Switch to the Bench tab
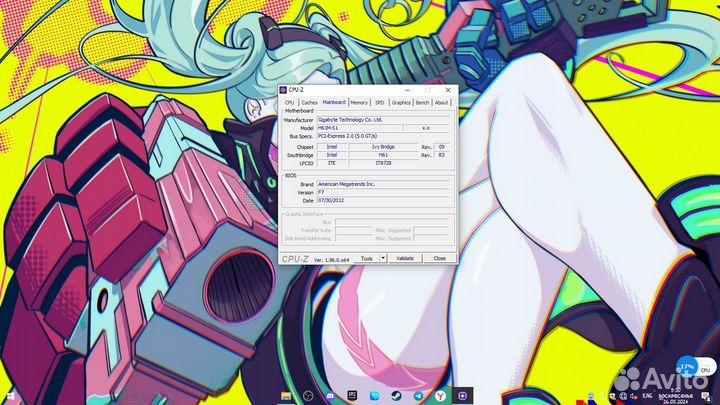The image size is (720, 405). [x=422, y=102]
